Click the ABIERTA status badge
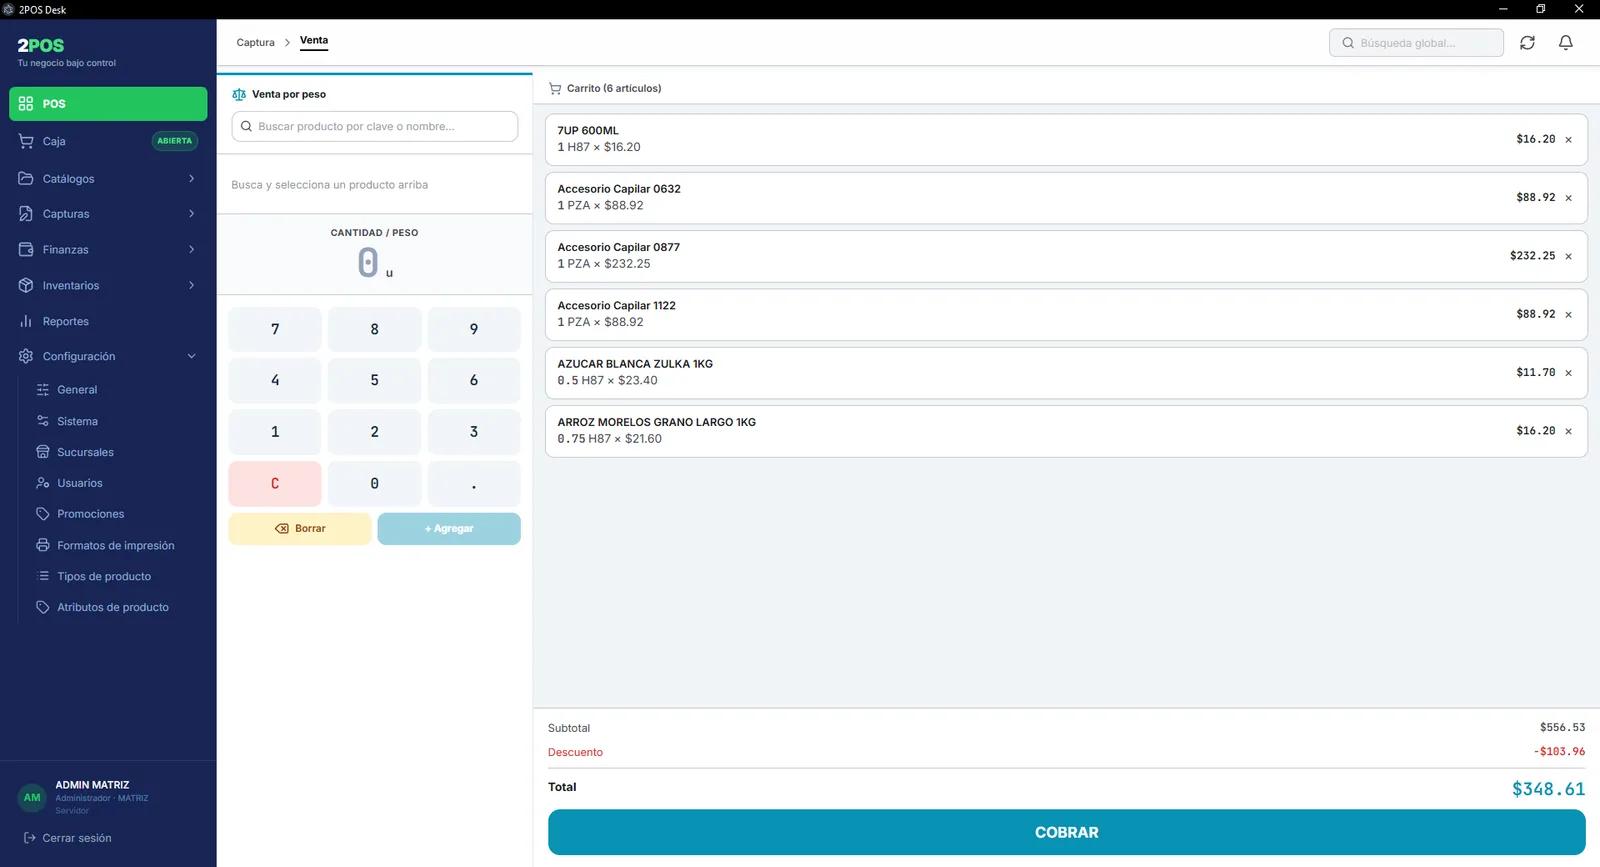The image size is (1600, 867). point(174,141)
